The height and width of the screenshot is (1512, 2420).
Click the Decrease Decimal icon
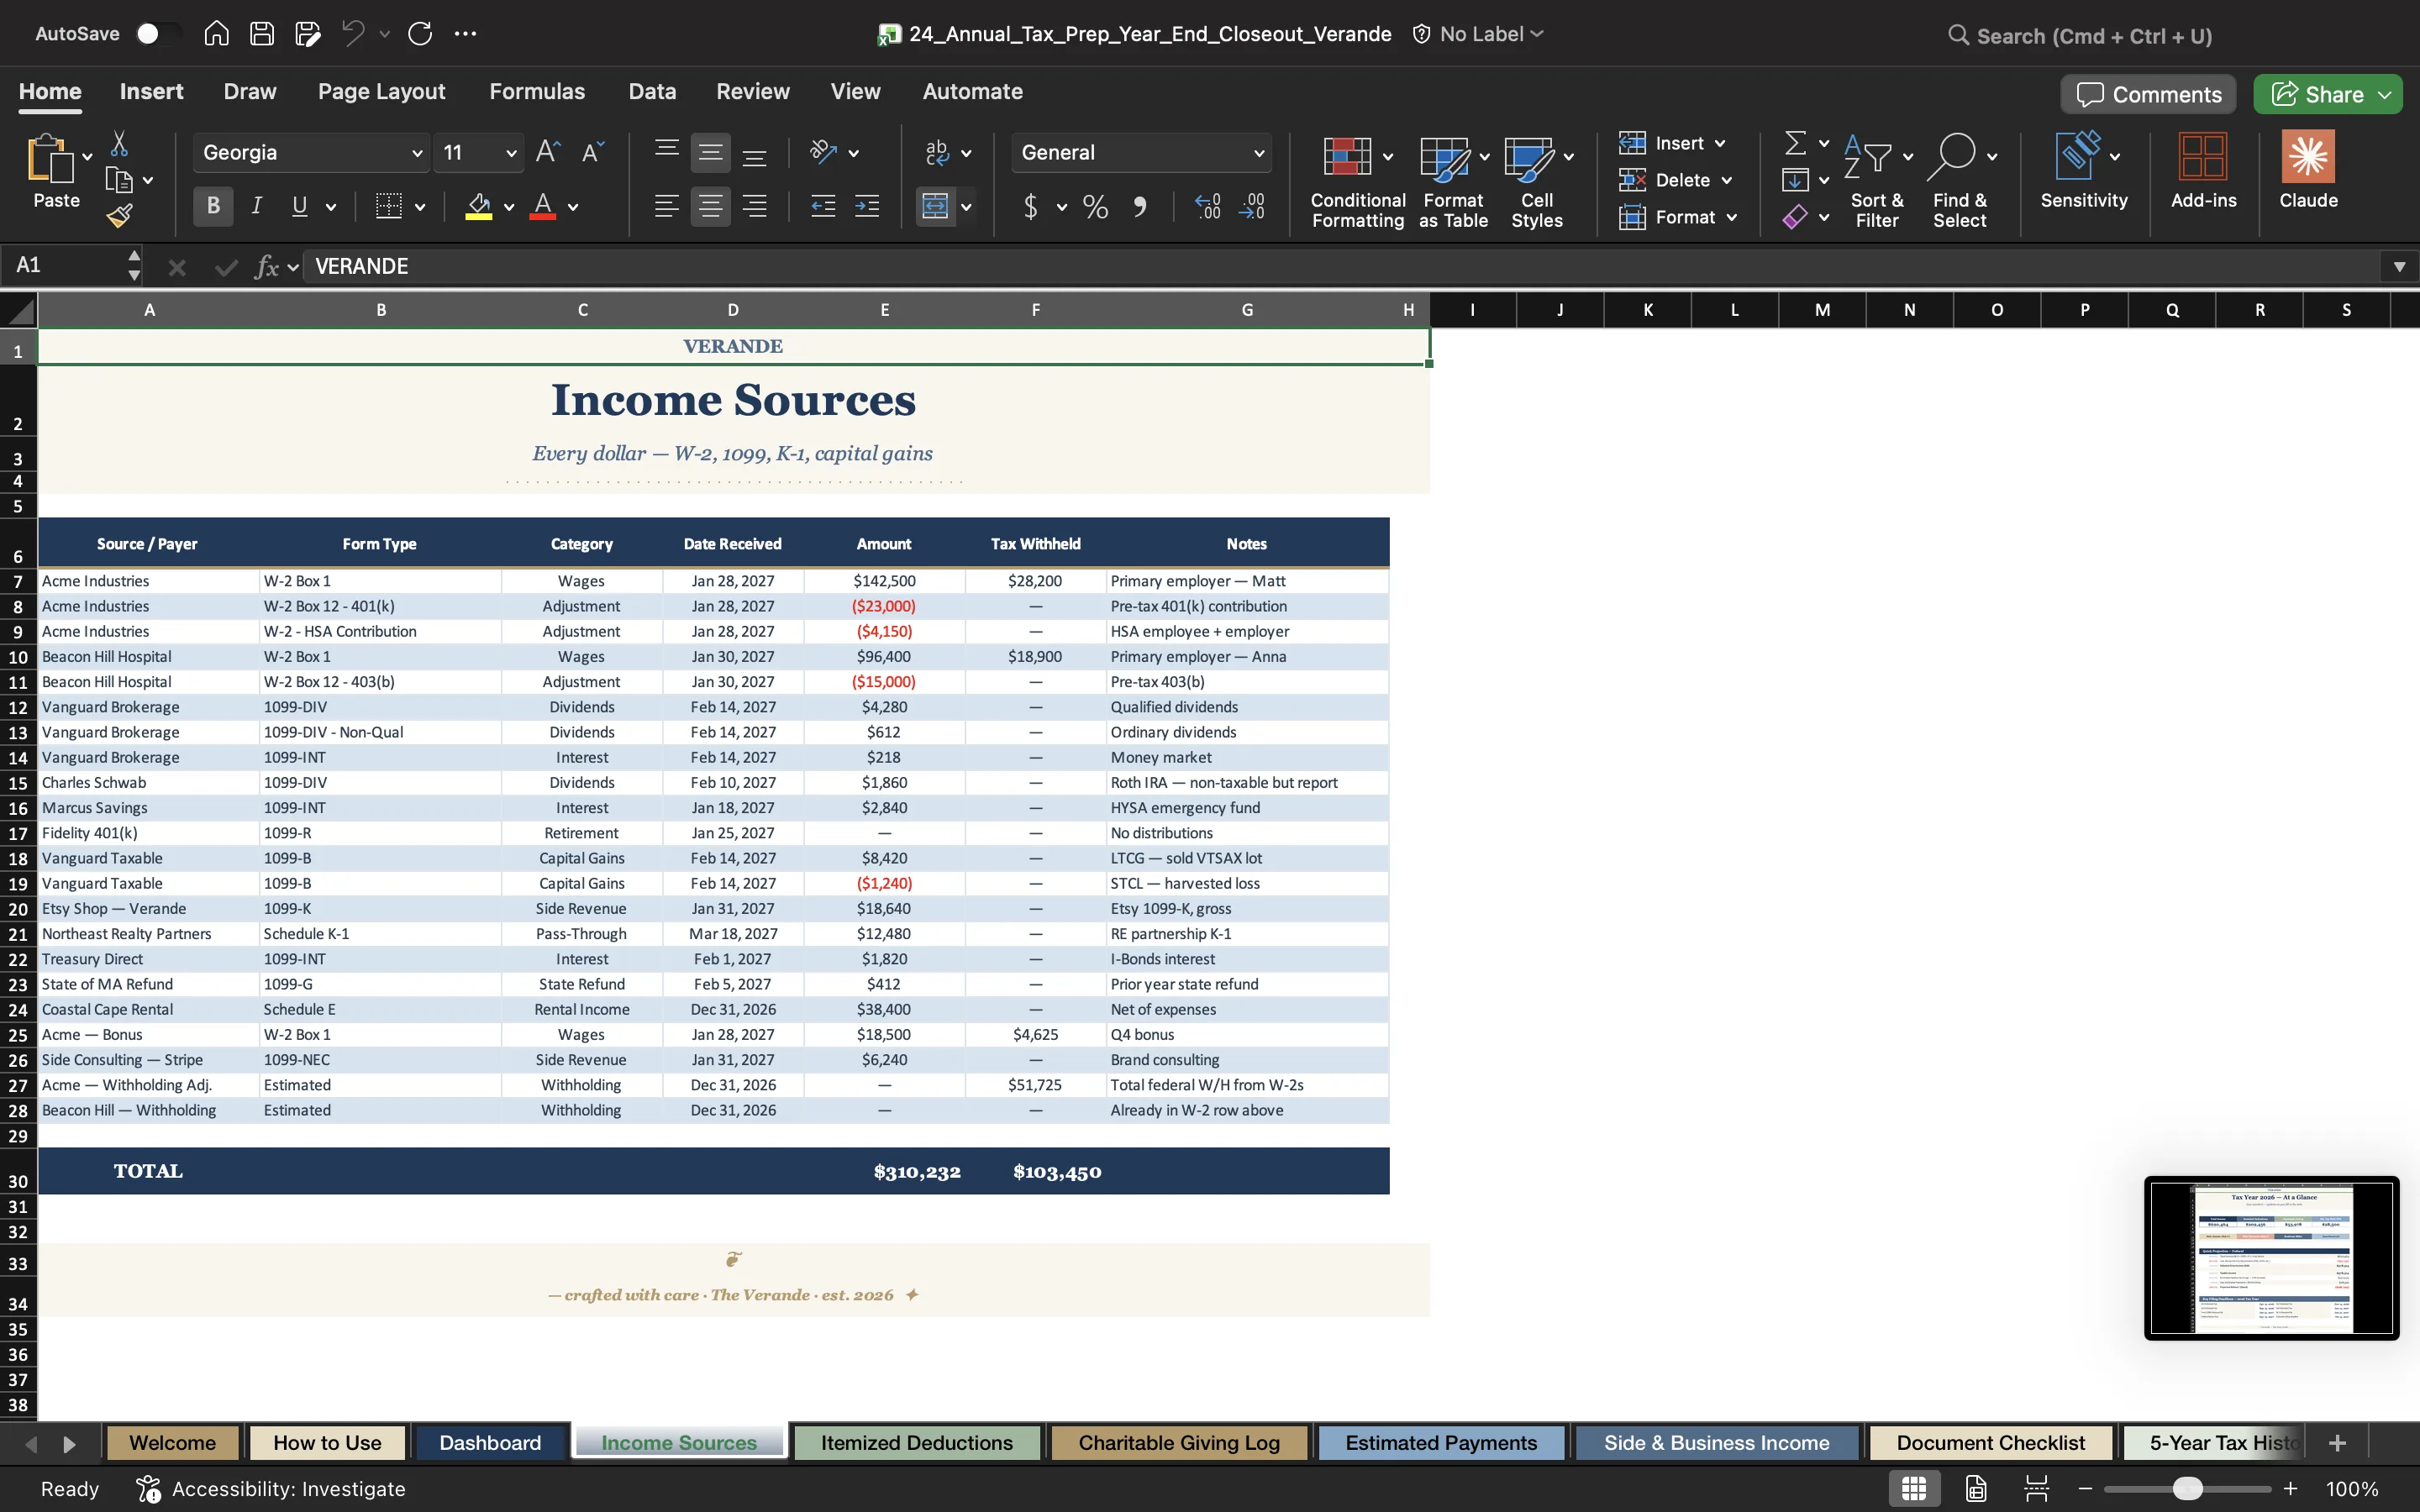1252,207
